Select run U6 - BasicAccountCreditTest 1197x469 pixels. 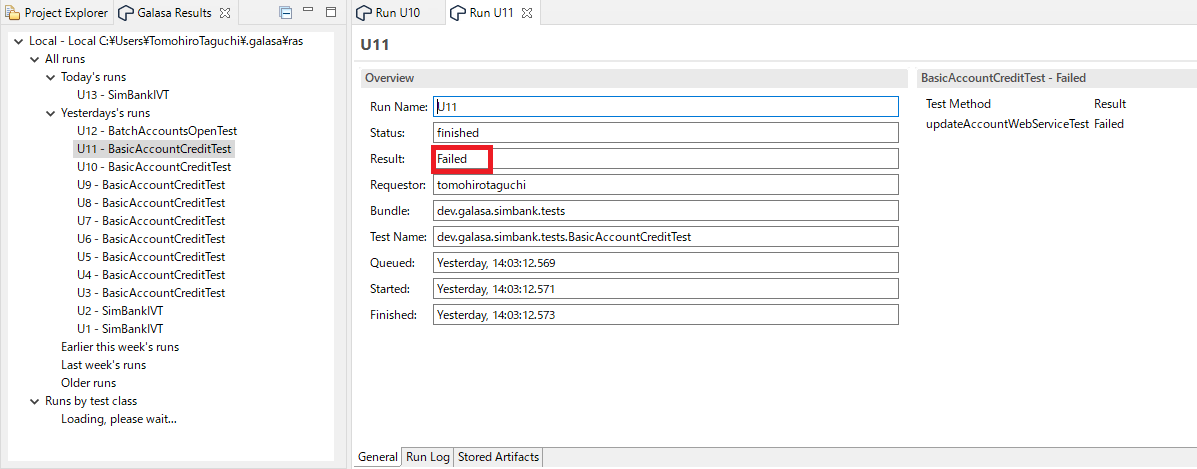click(x=151, y=239)
